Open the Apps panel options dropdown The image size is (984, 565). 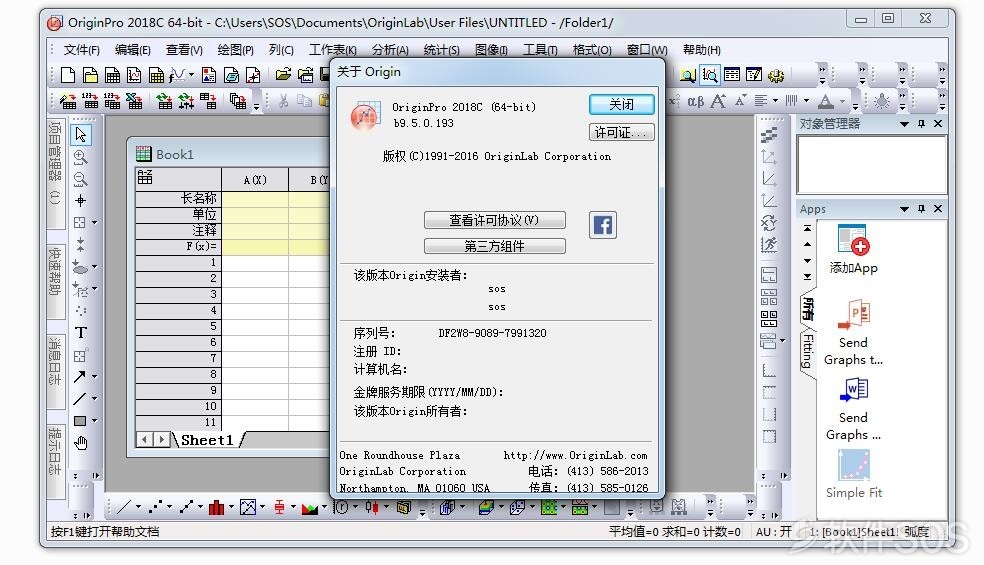(x=904, y=209)
